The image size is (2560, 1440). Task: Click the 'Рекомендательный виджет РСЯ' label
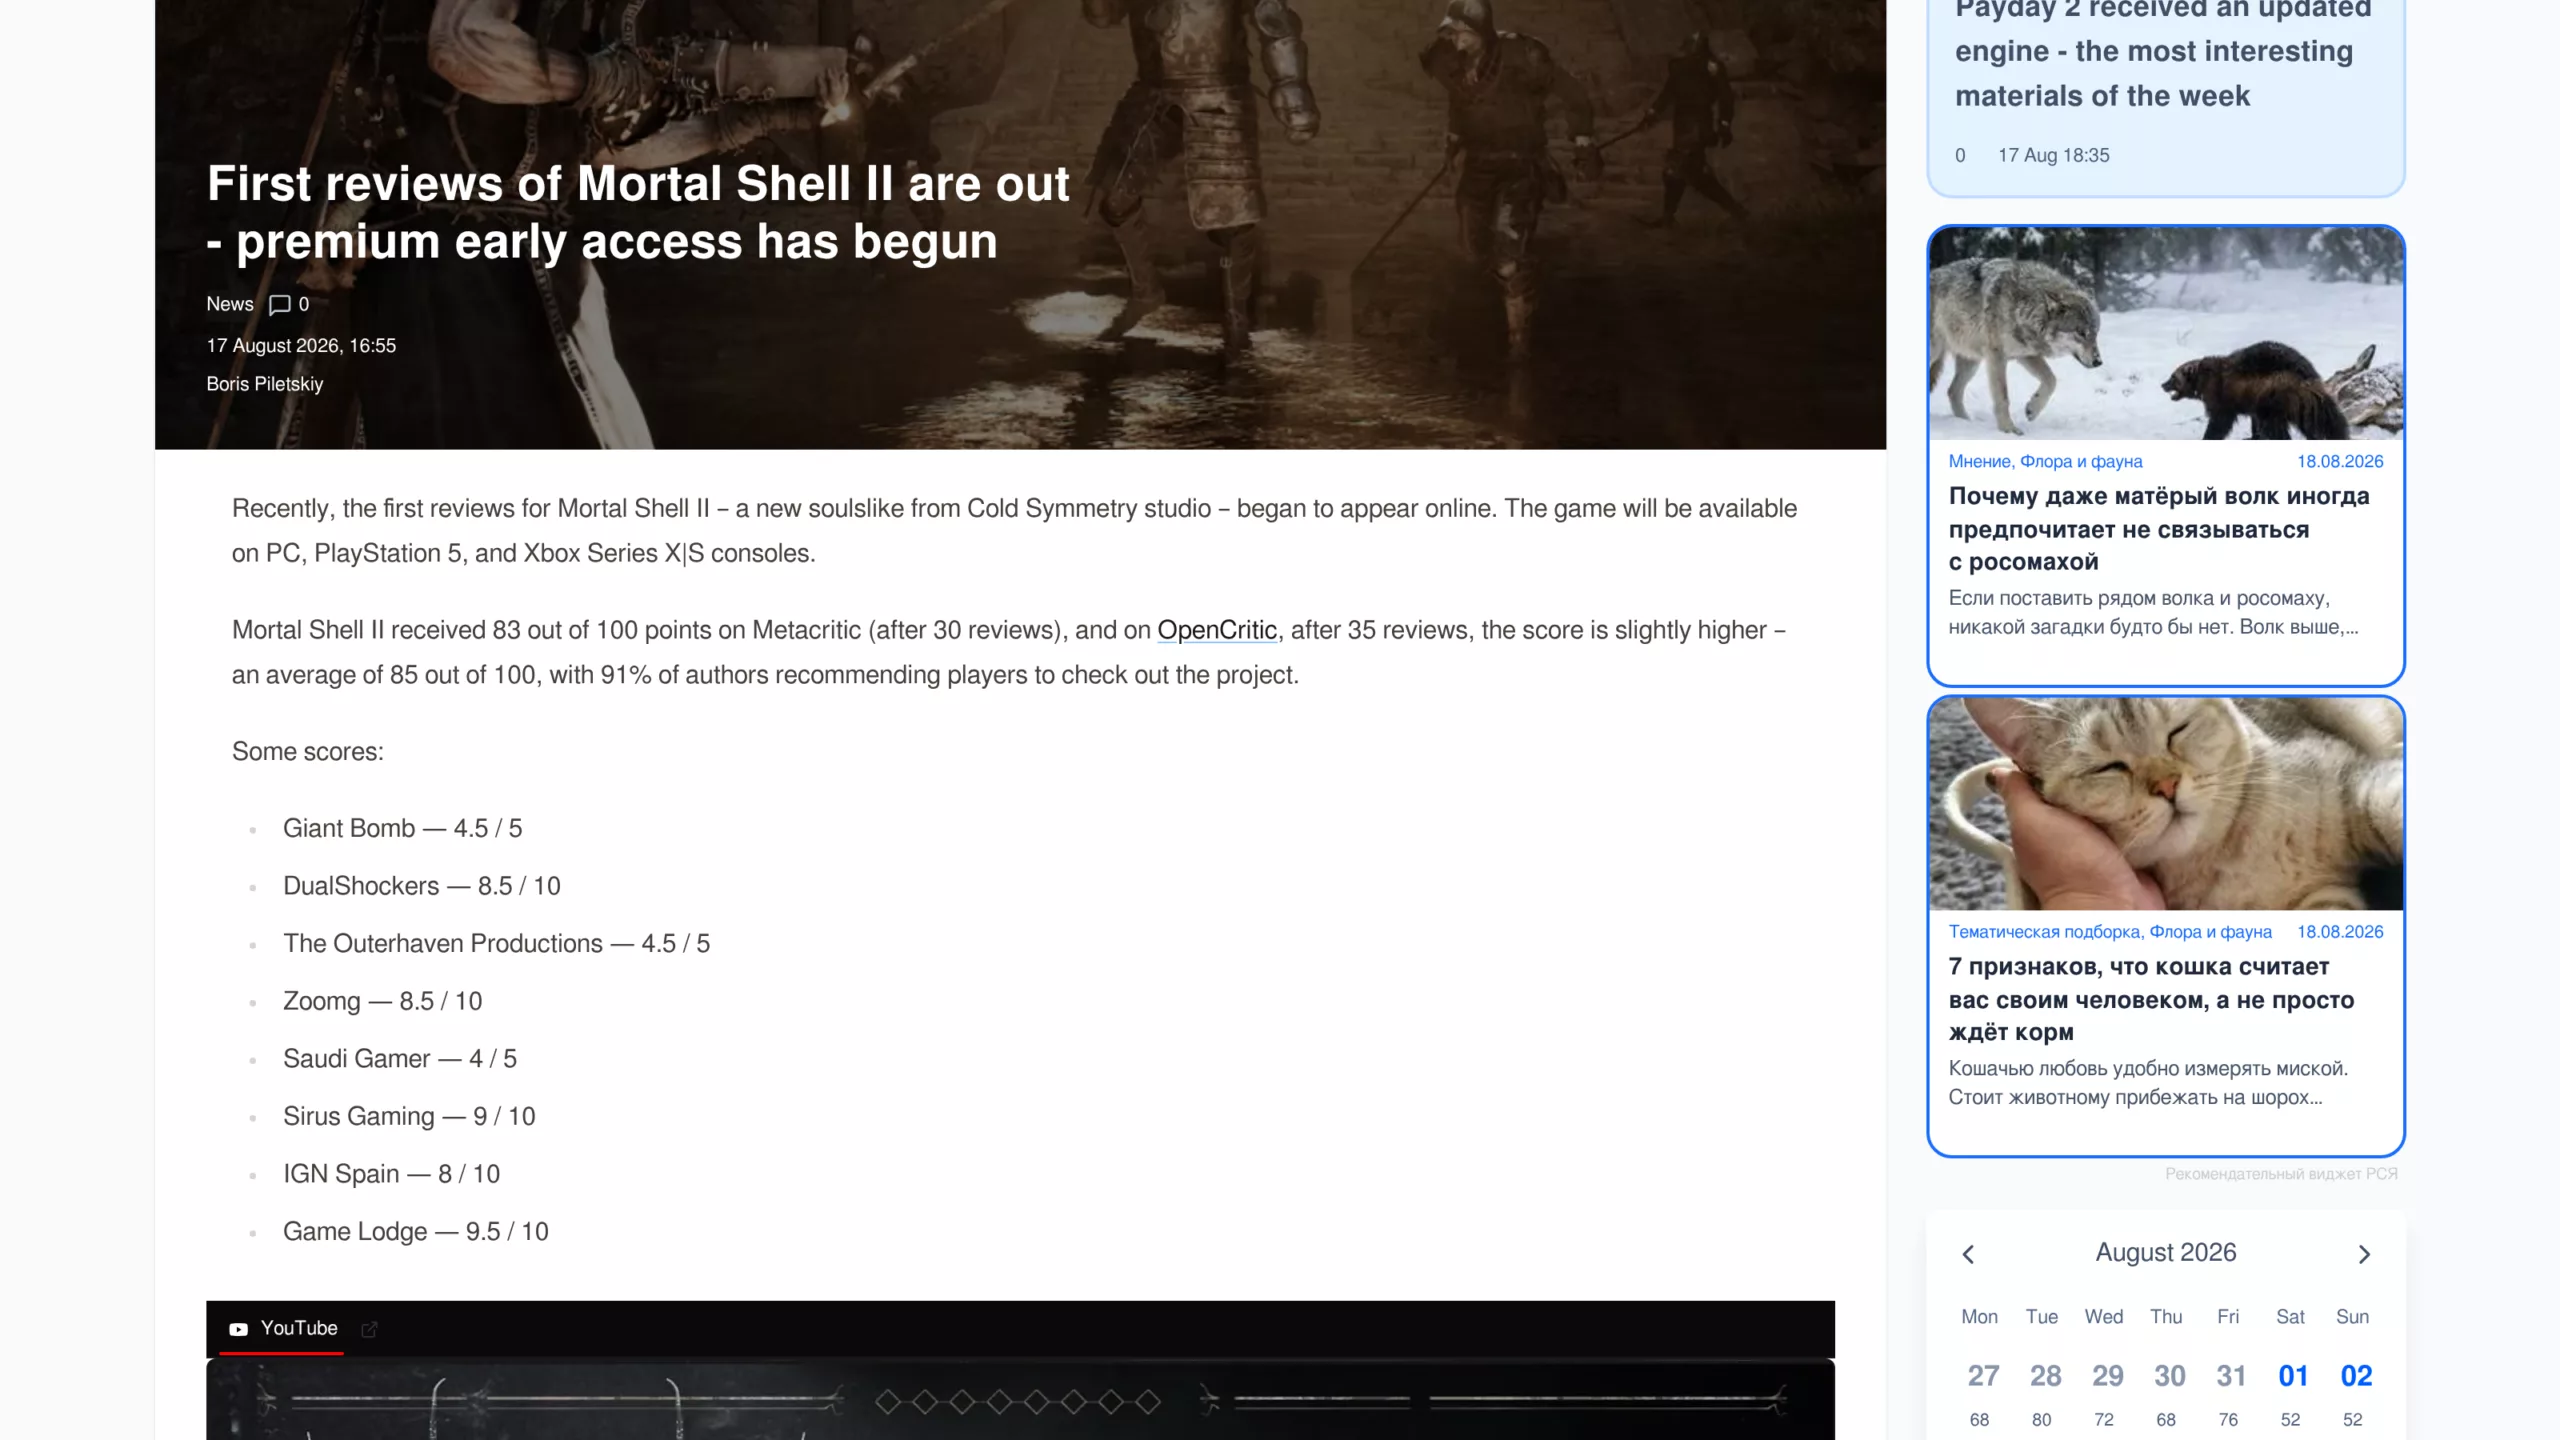(2281, 1174)
